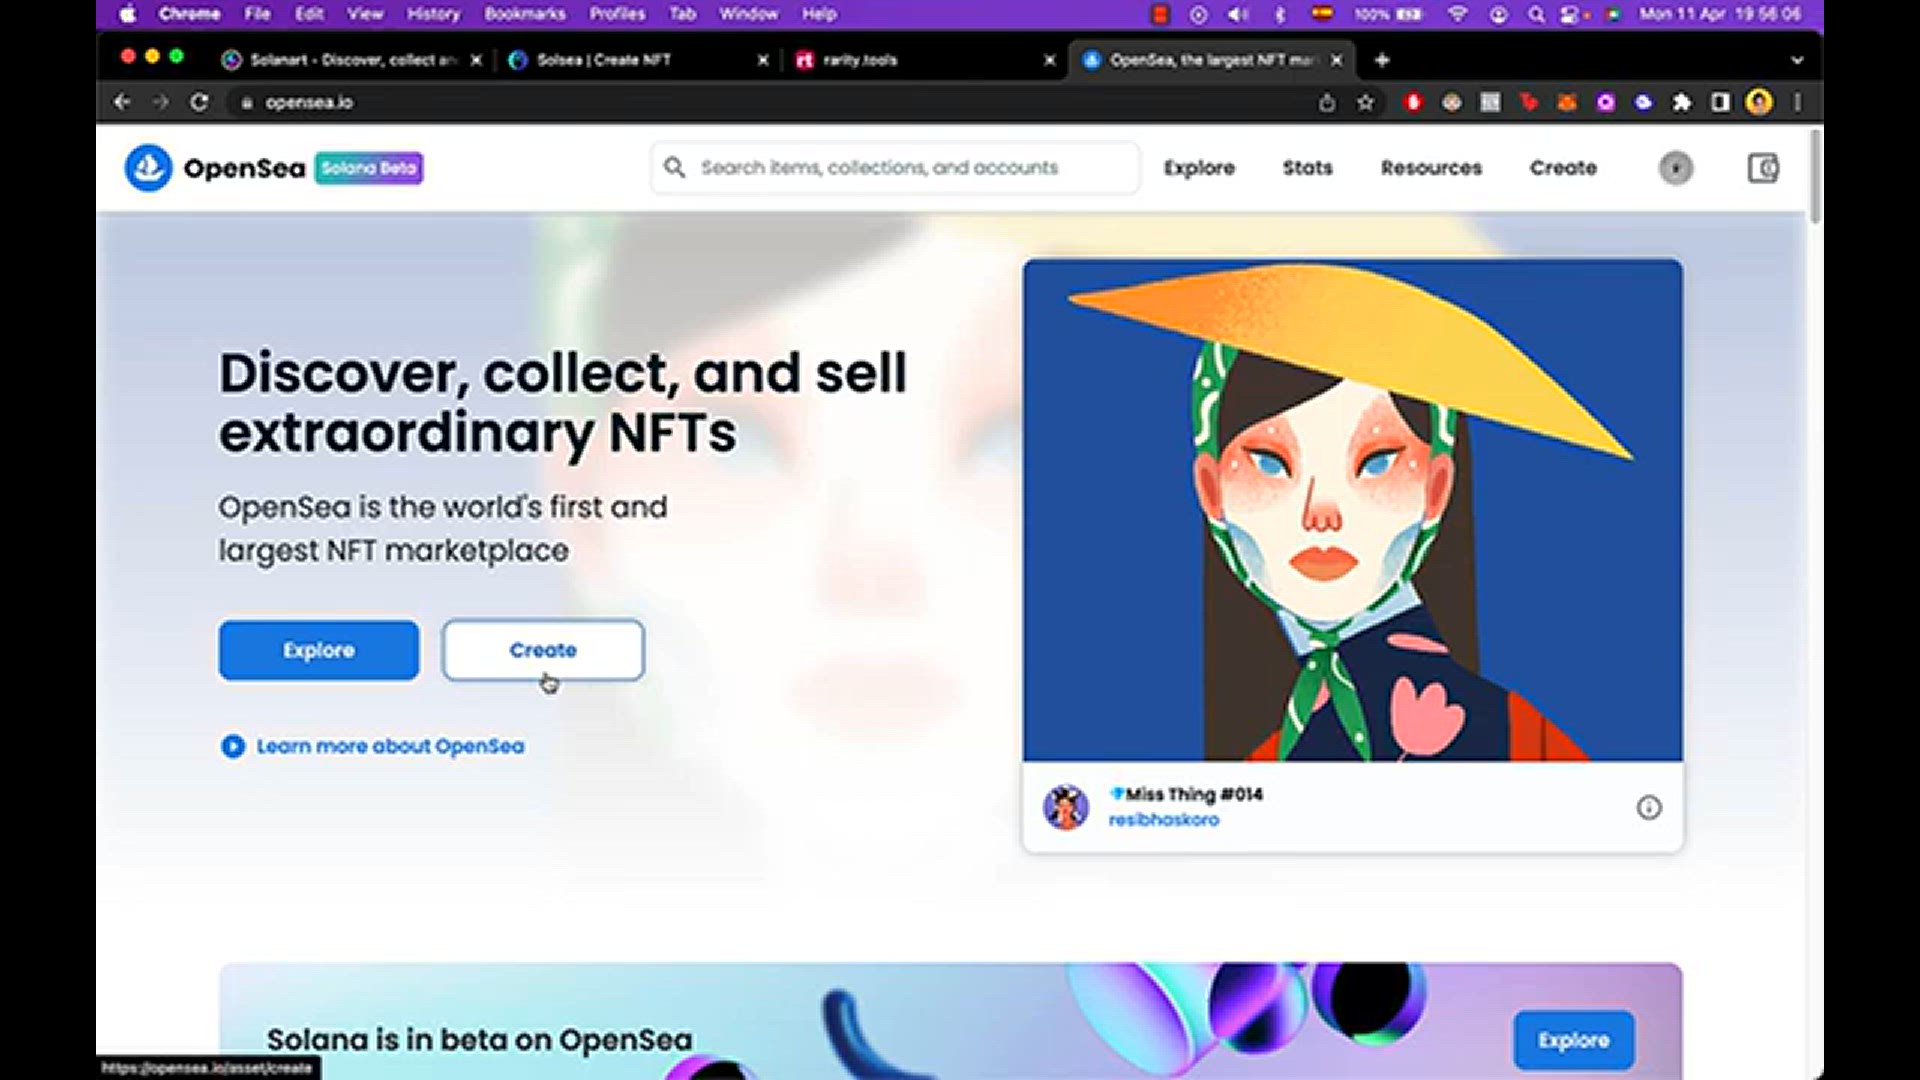Click the padlock site info icon

[x=247, y=102]
